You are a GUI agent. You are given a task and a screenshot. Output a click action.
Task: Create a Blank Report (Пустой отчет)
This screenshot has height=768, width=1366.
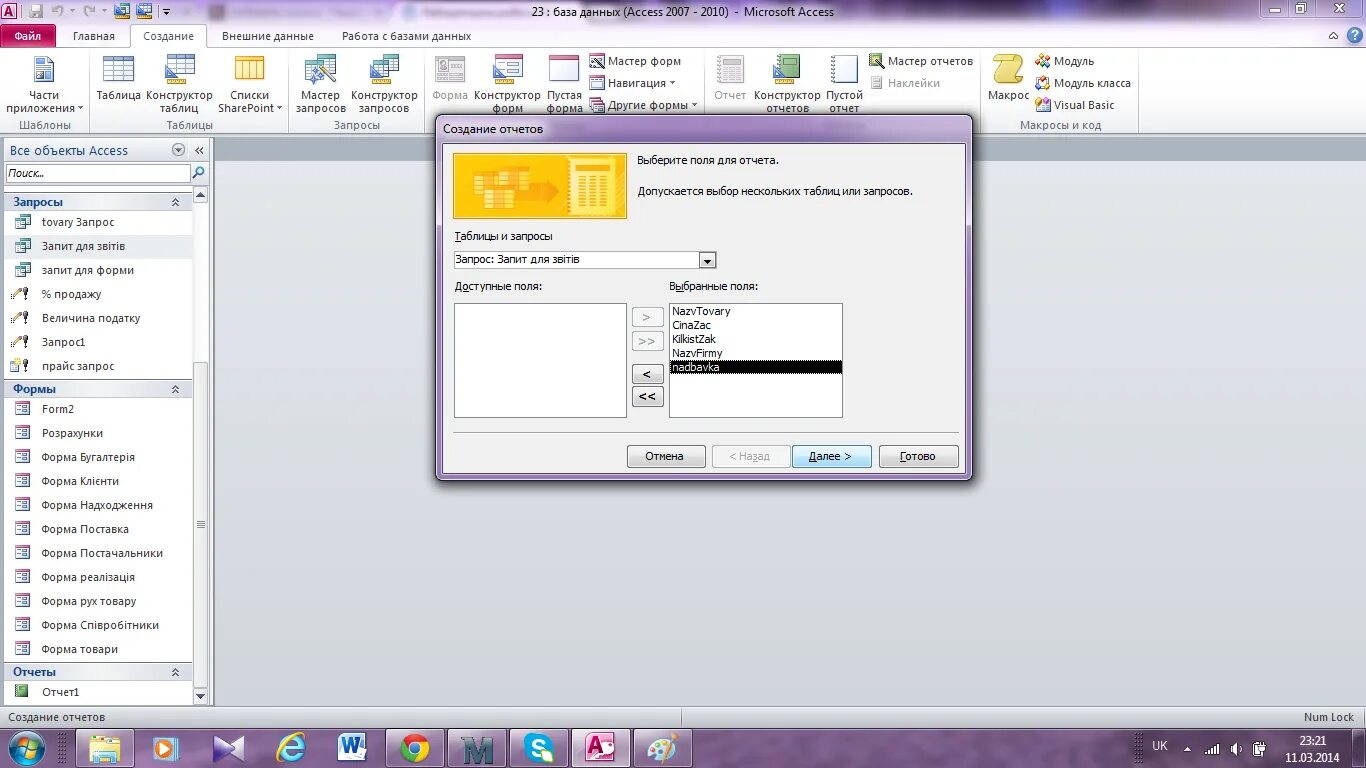coord(844,85)
